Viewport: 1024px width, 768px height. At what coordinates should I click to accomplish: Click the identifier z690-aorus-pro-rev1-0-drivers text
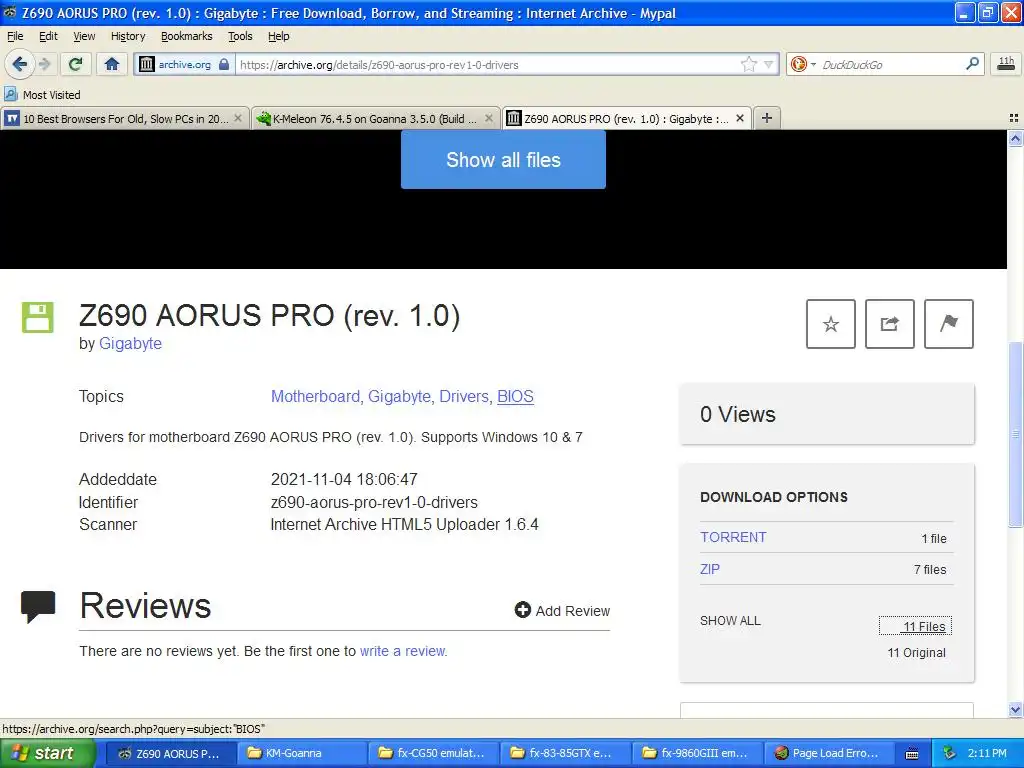(x=374, y=502)
